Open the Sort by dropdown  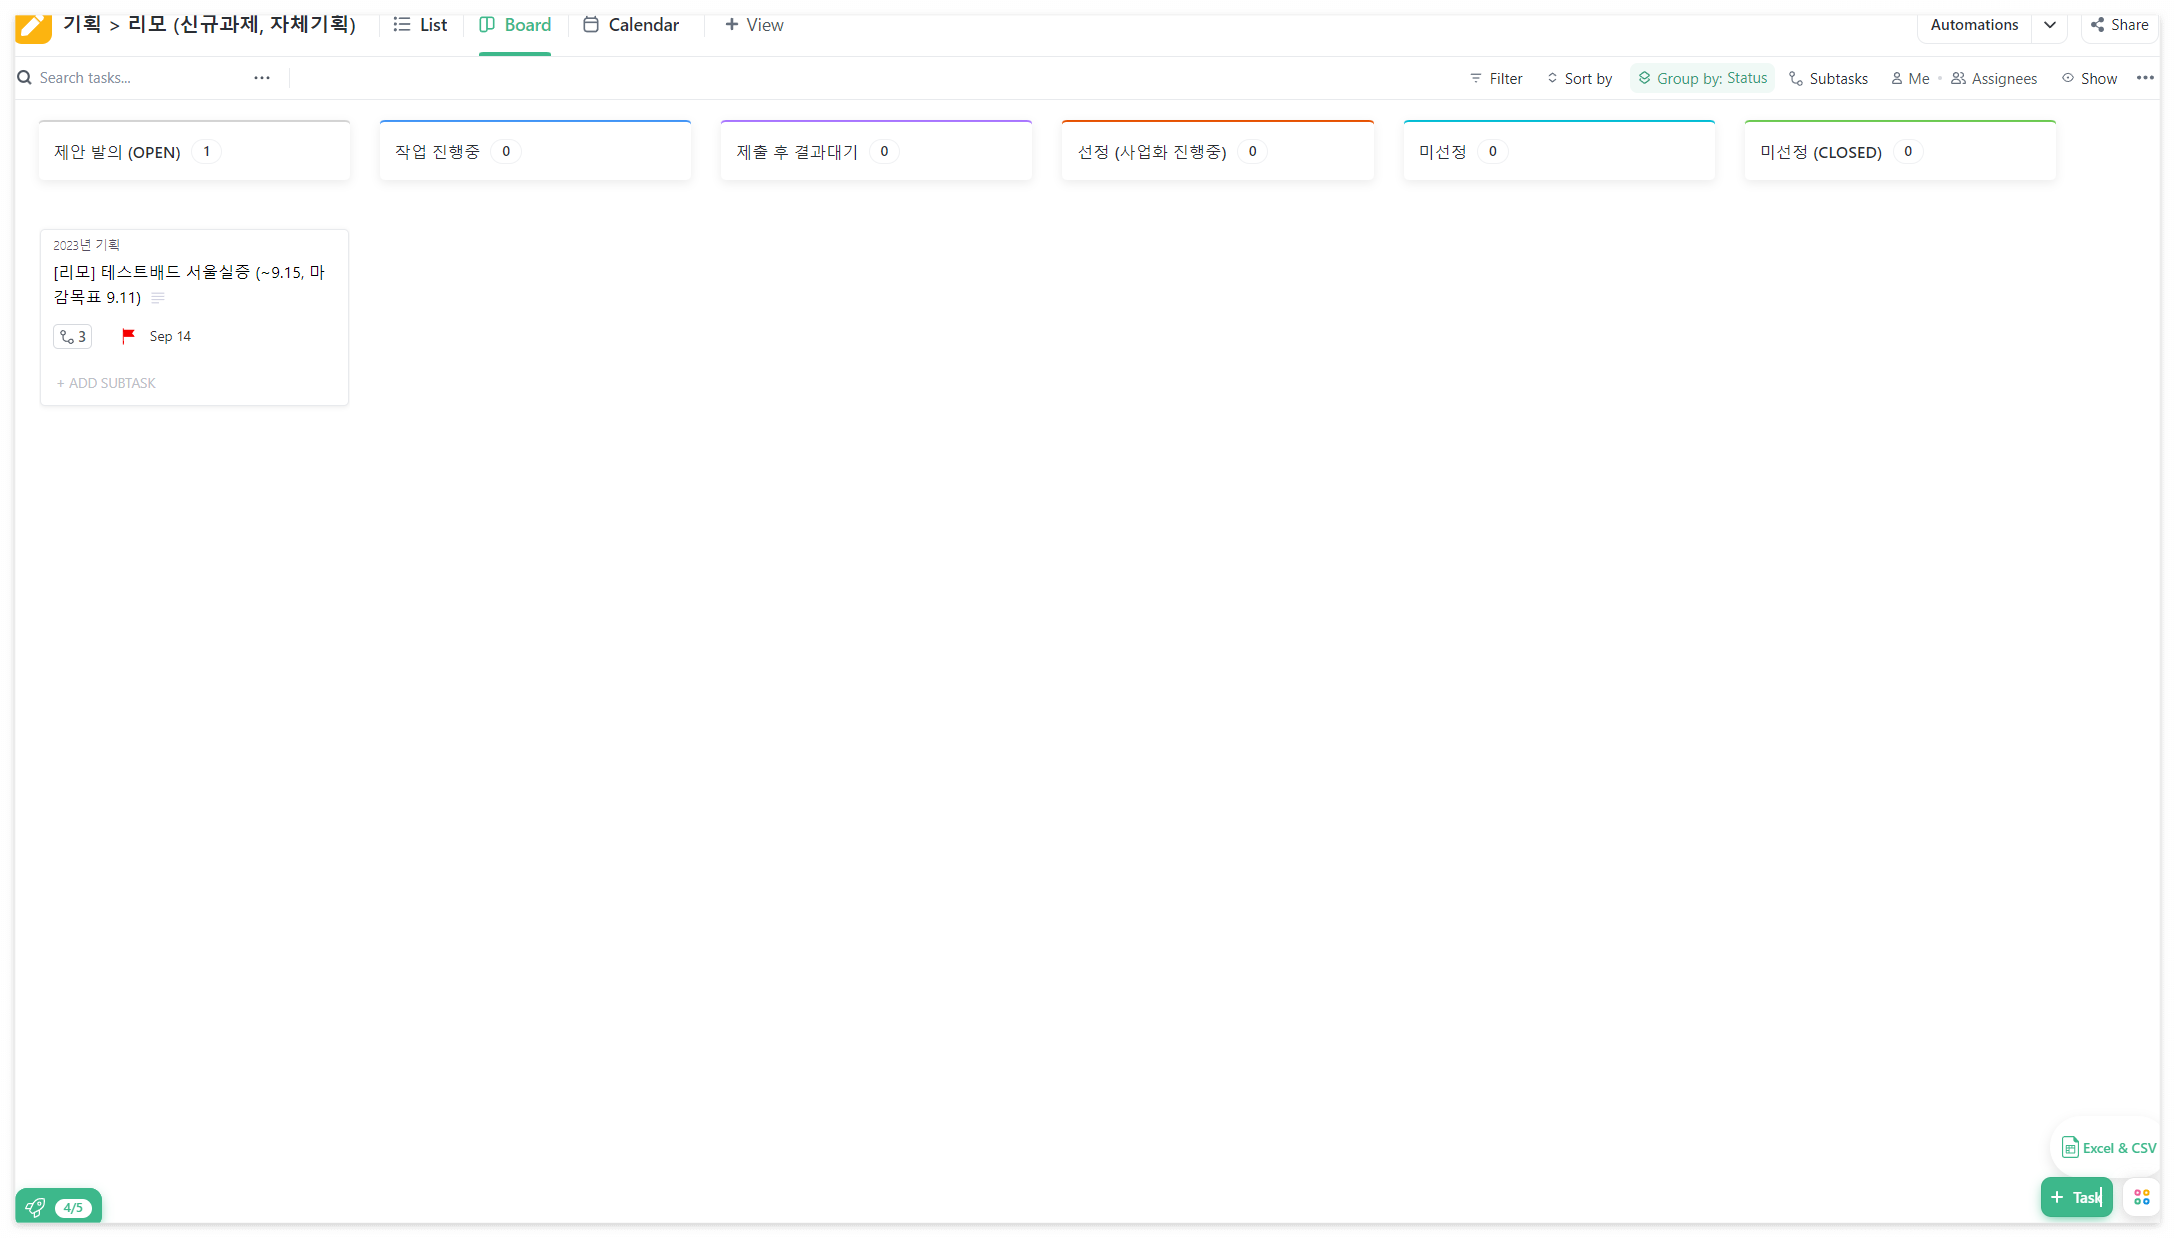(1579, 79)
